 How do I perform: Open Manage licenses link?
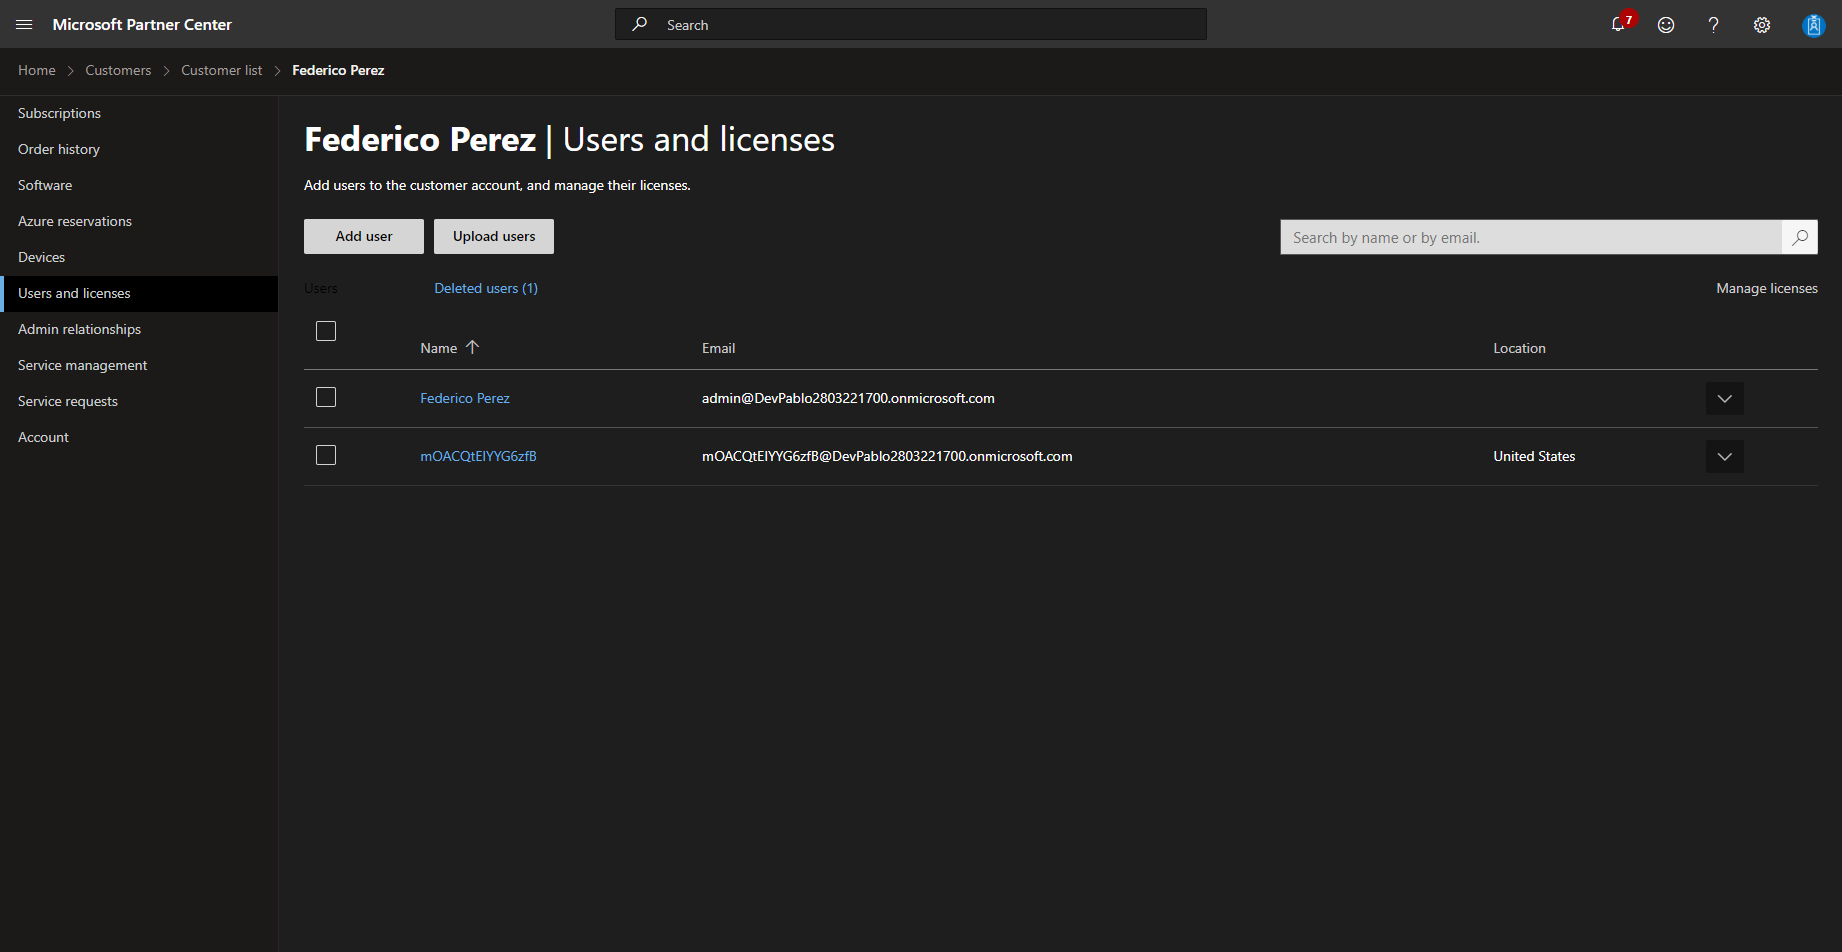(1767, 288)
